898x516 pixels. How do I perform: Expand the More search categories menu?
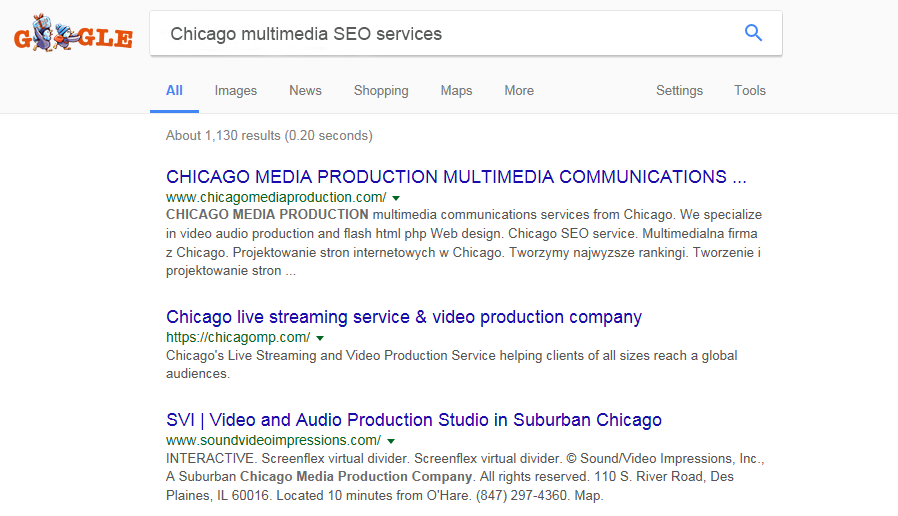coord(519,91)
